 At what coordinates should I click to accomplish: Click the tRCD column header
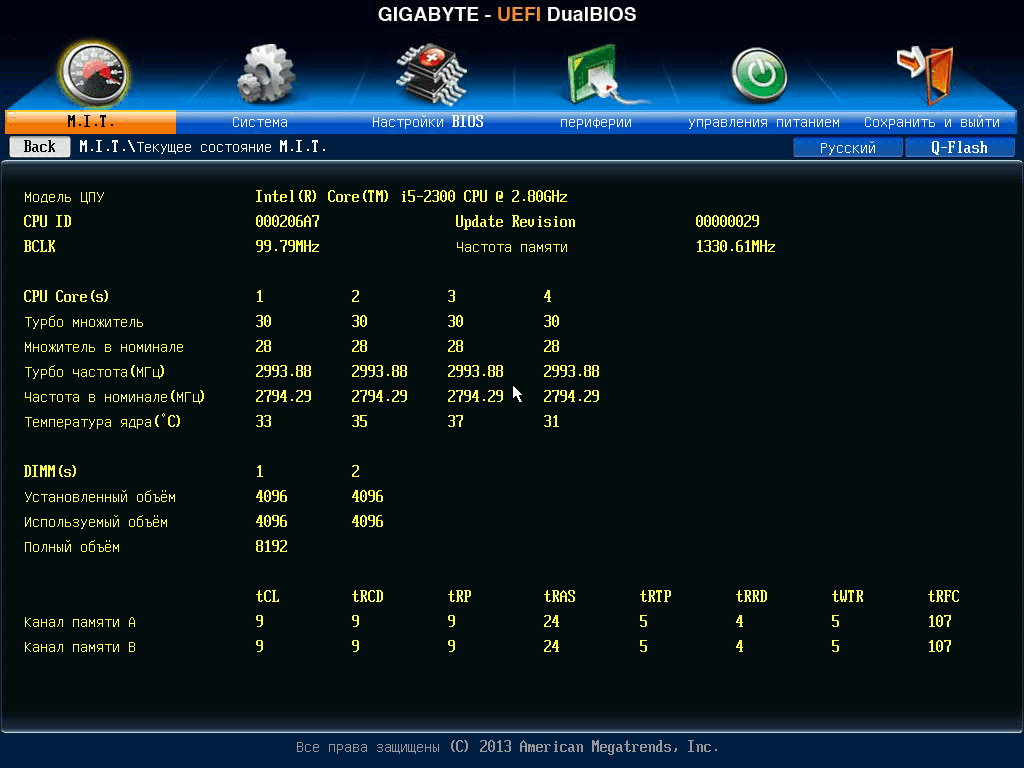(x=367, y=596)
